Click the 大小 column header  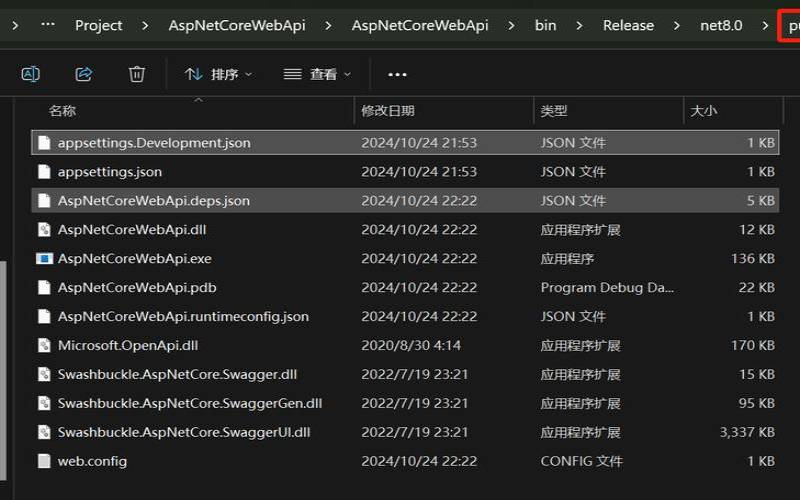click(x=704, y=111)
